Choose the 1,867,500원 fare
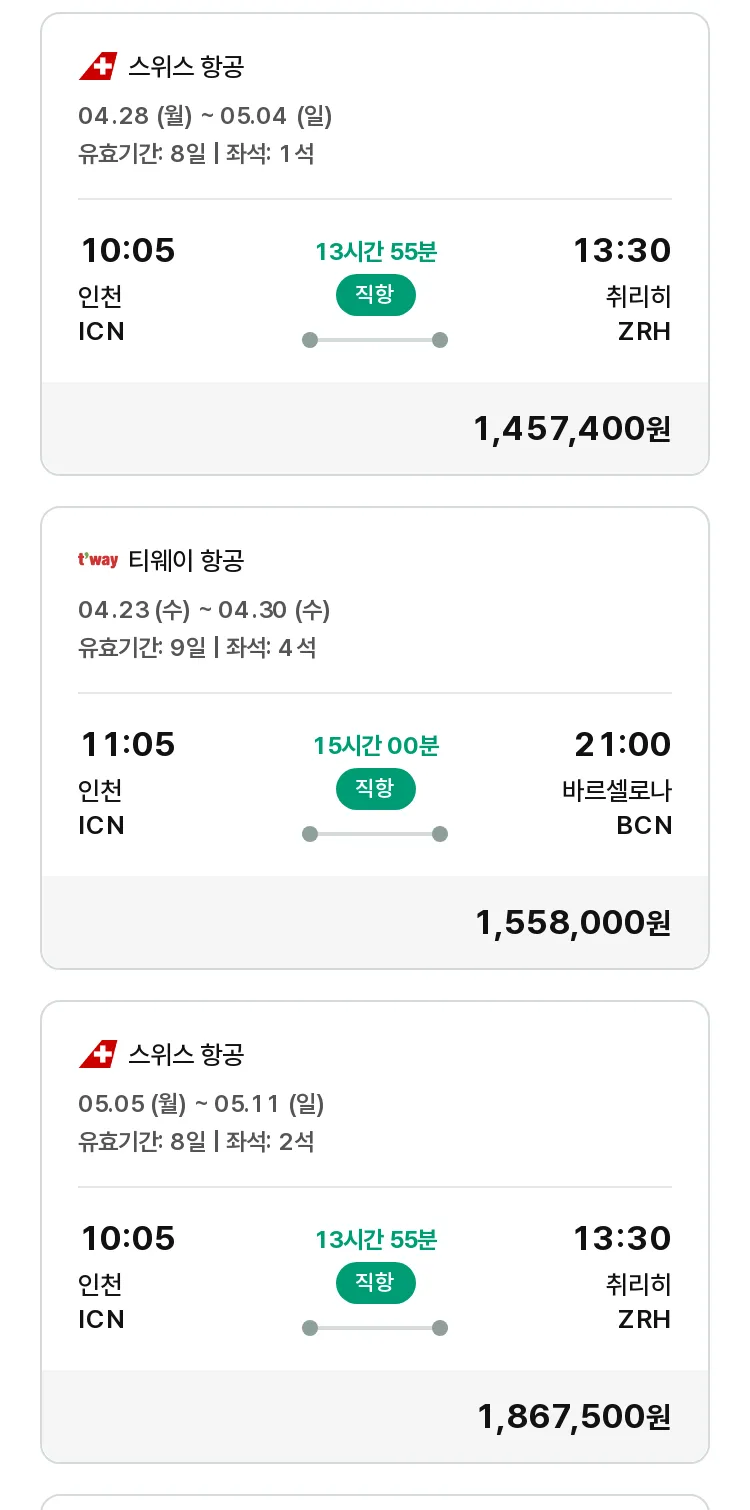Screen dimensions: 750x1510 (x=573, y=1417)
